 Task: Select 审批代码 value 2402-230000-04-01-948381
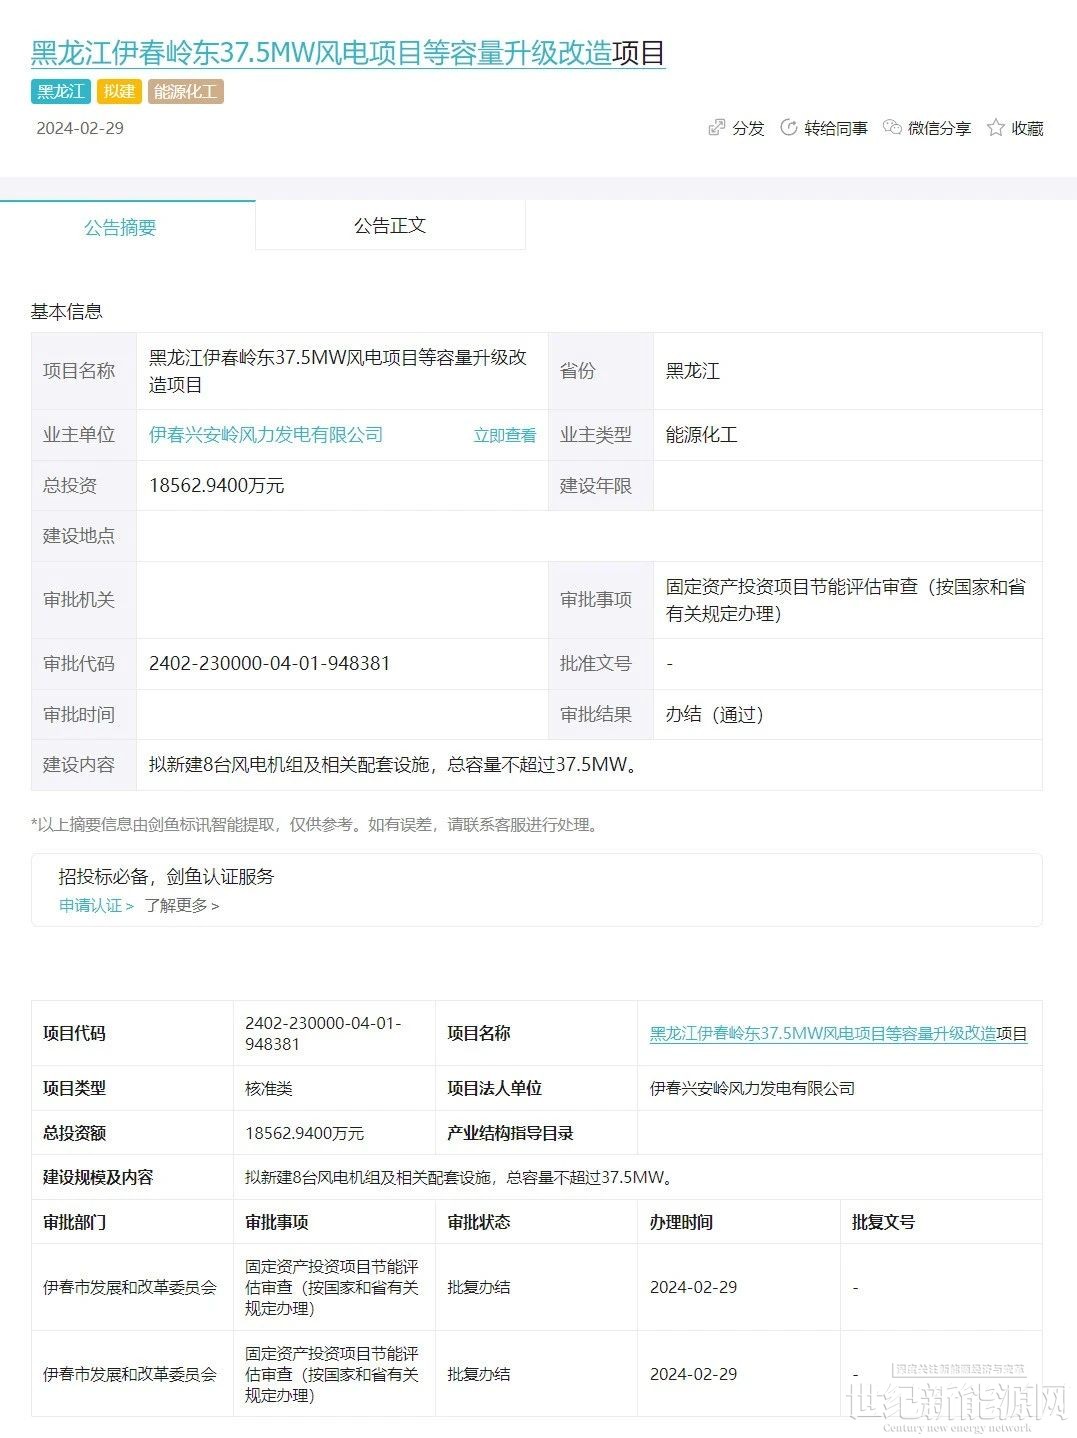[x=270, y=664]
